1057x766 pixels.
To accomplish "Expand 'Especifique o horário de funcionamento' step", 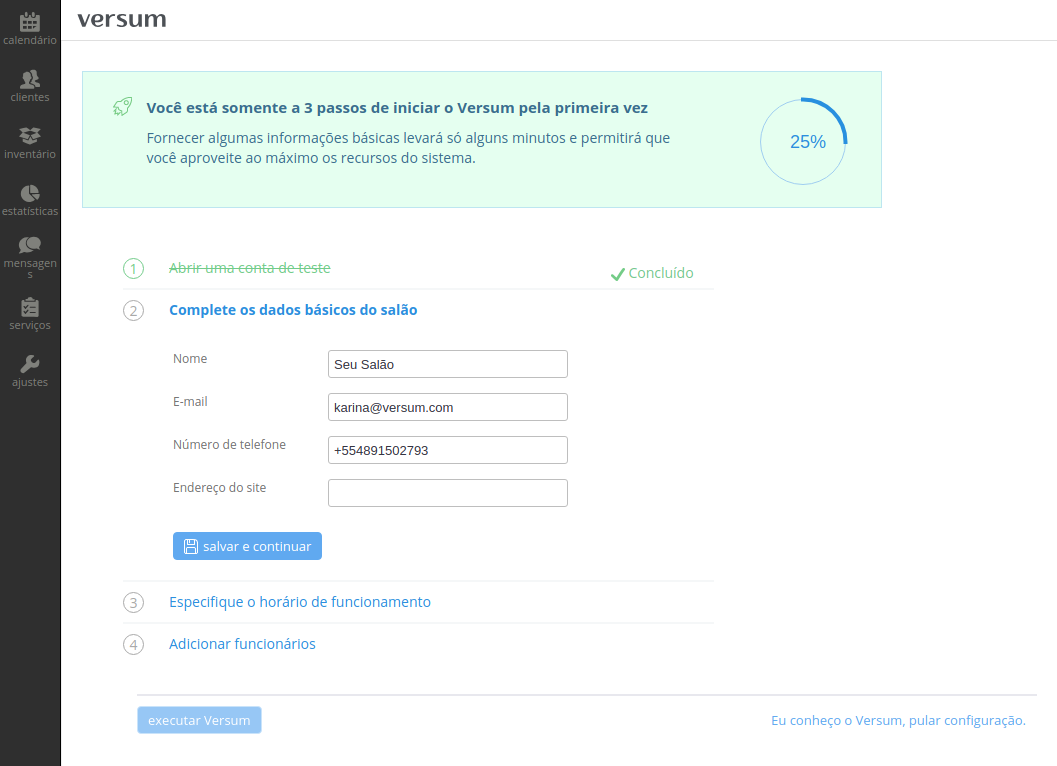I will 300,602.
